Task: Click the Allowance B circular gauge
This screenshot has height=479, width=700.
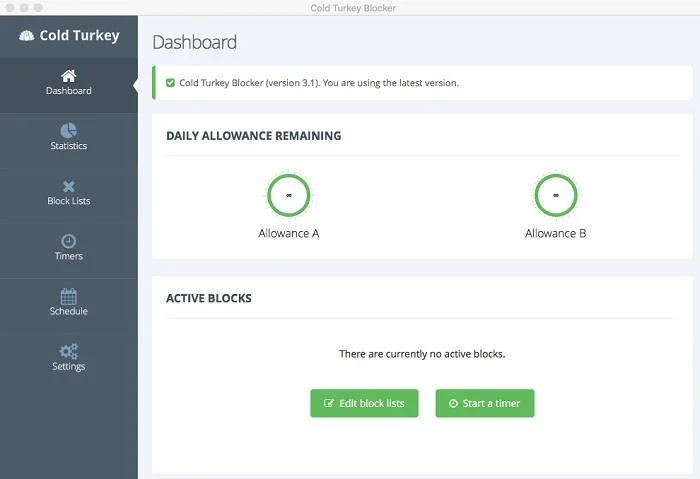Action: (555, 196)
